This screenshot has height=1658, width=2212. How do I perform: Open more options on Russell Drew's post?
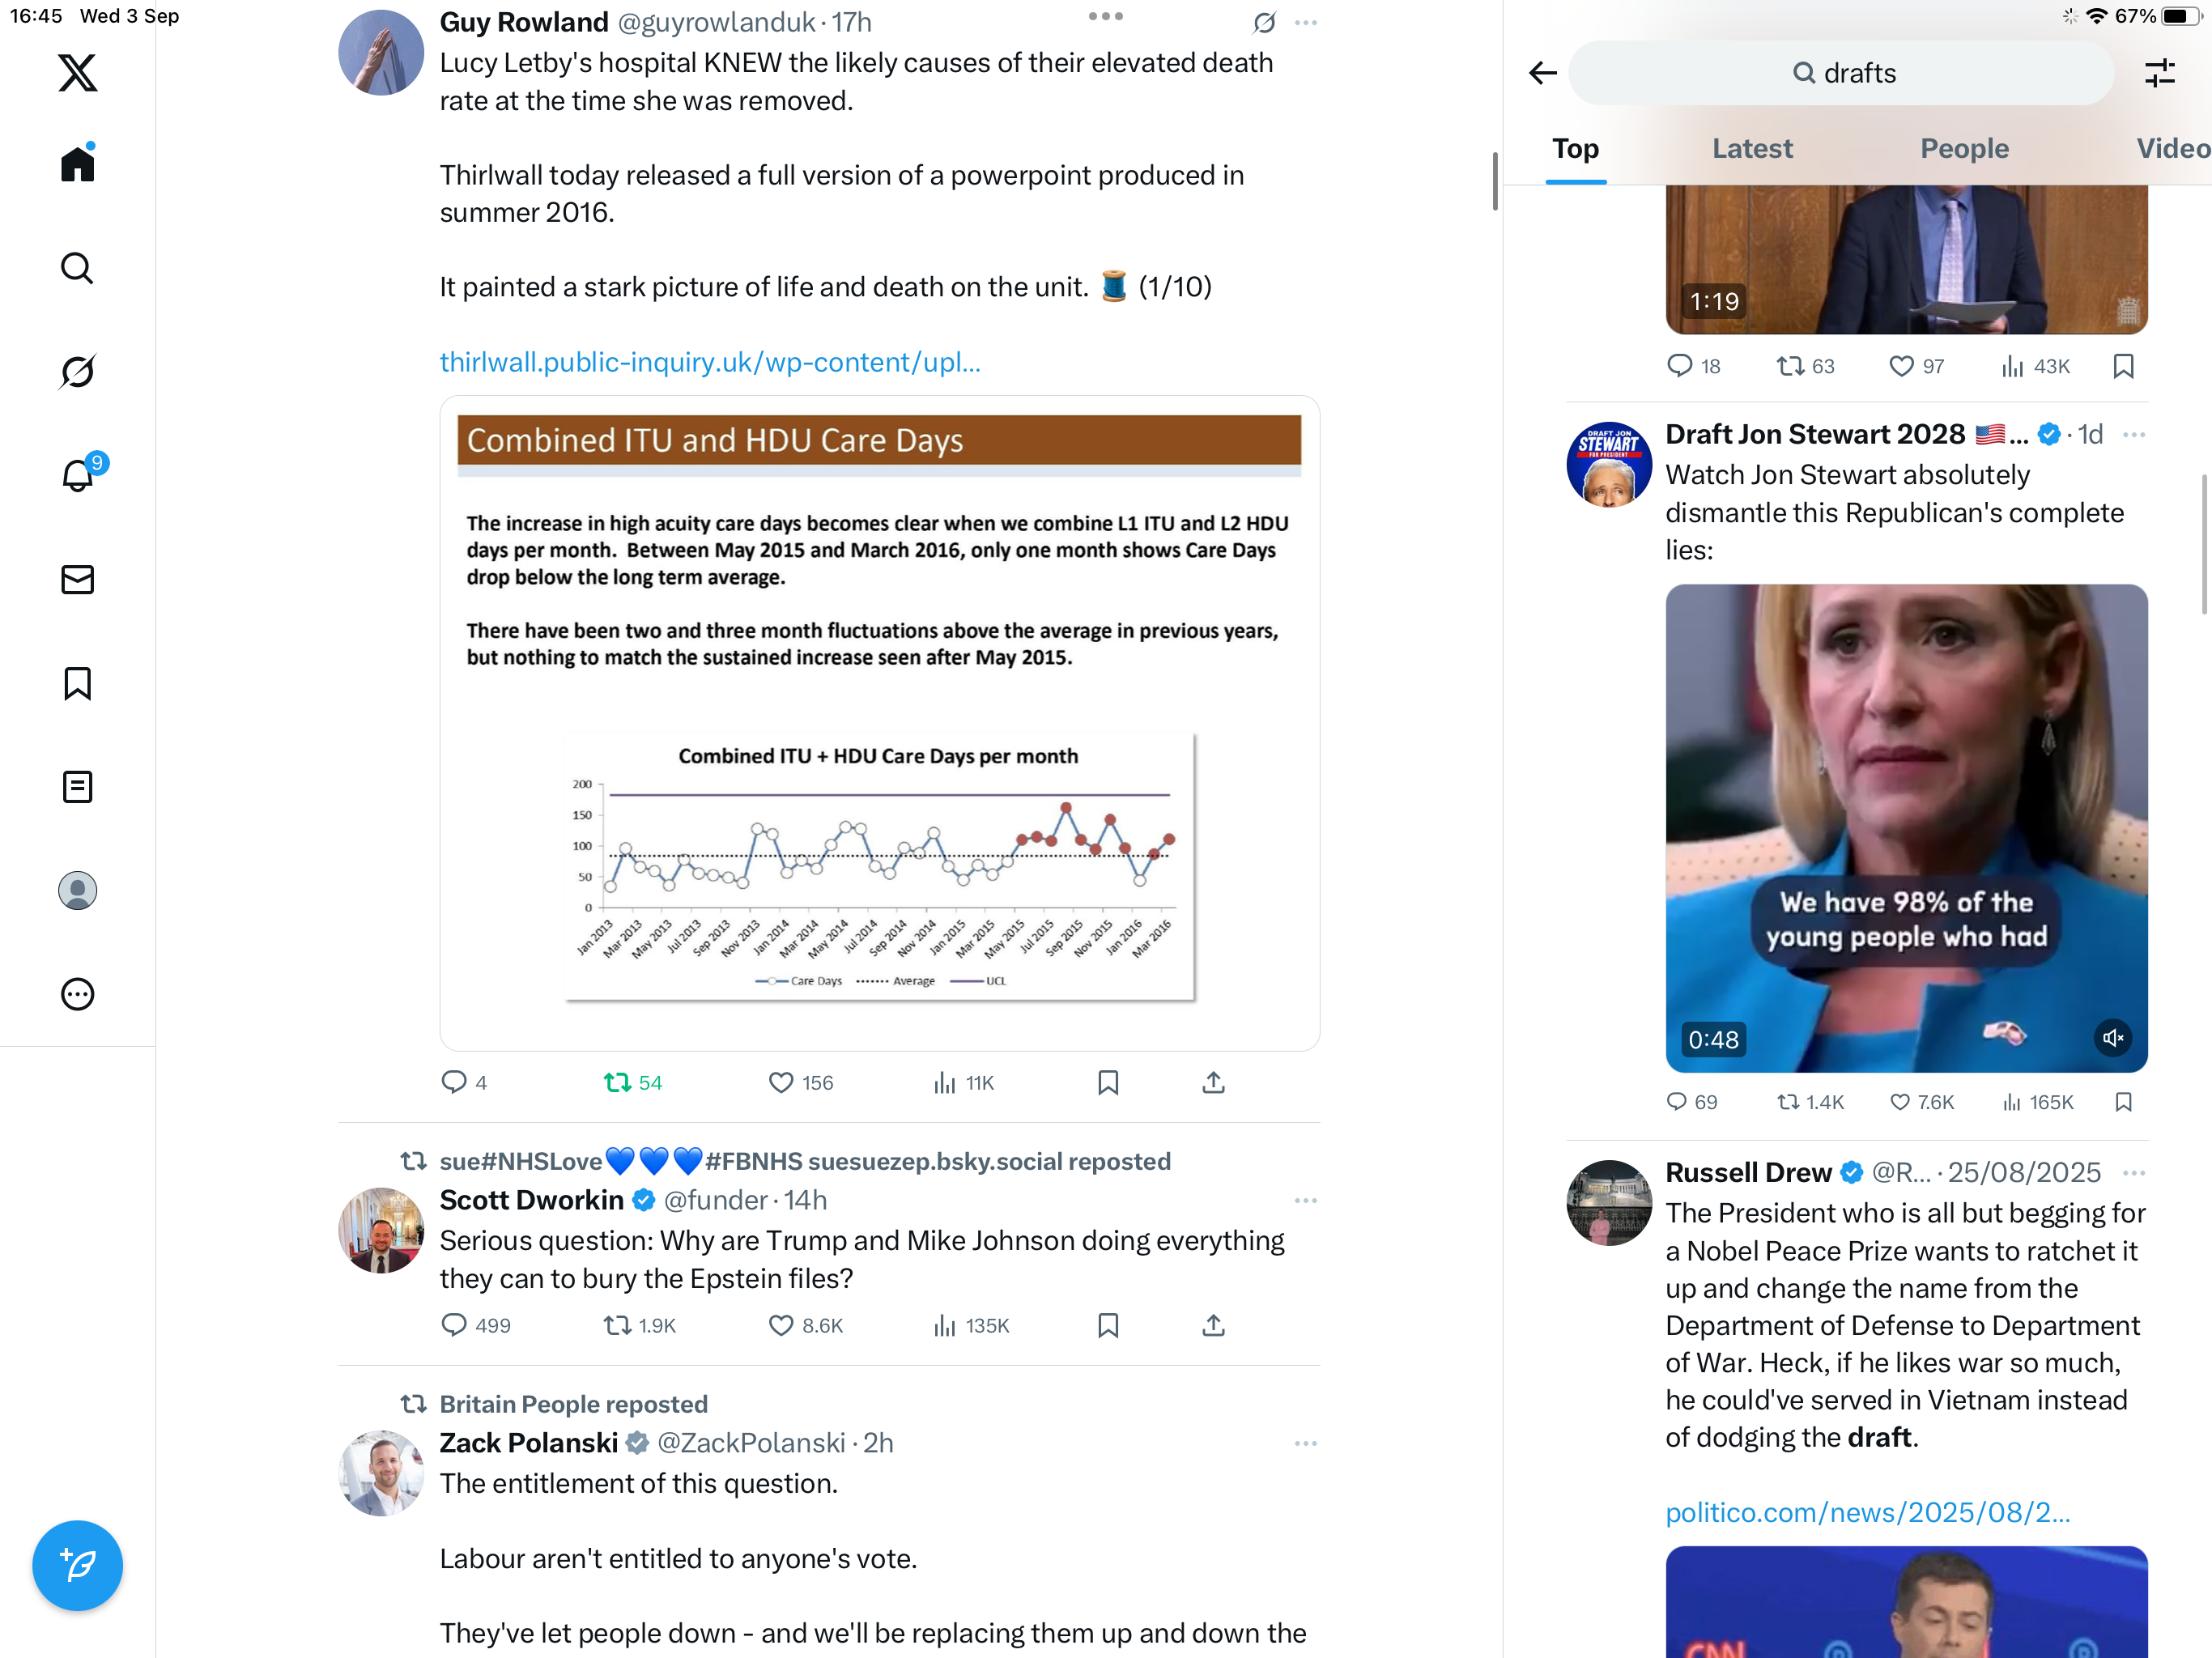tap(2133, 1172)
